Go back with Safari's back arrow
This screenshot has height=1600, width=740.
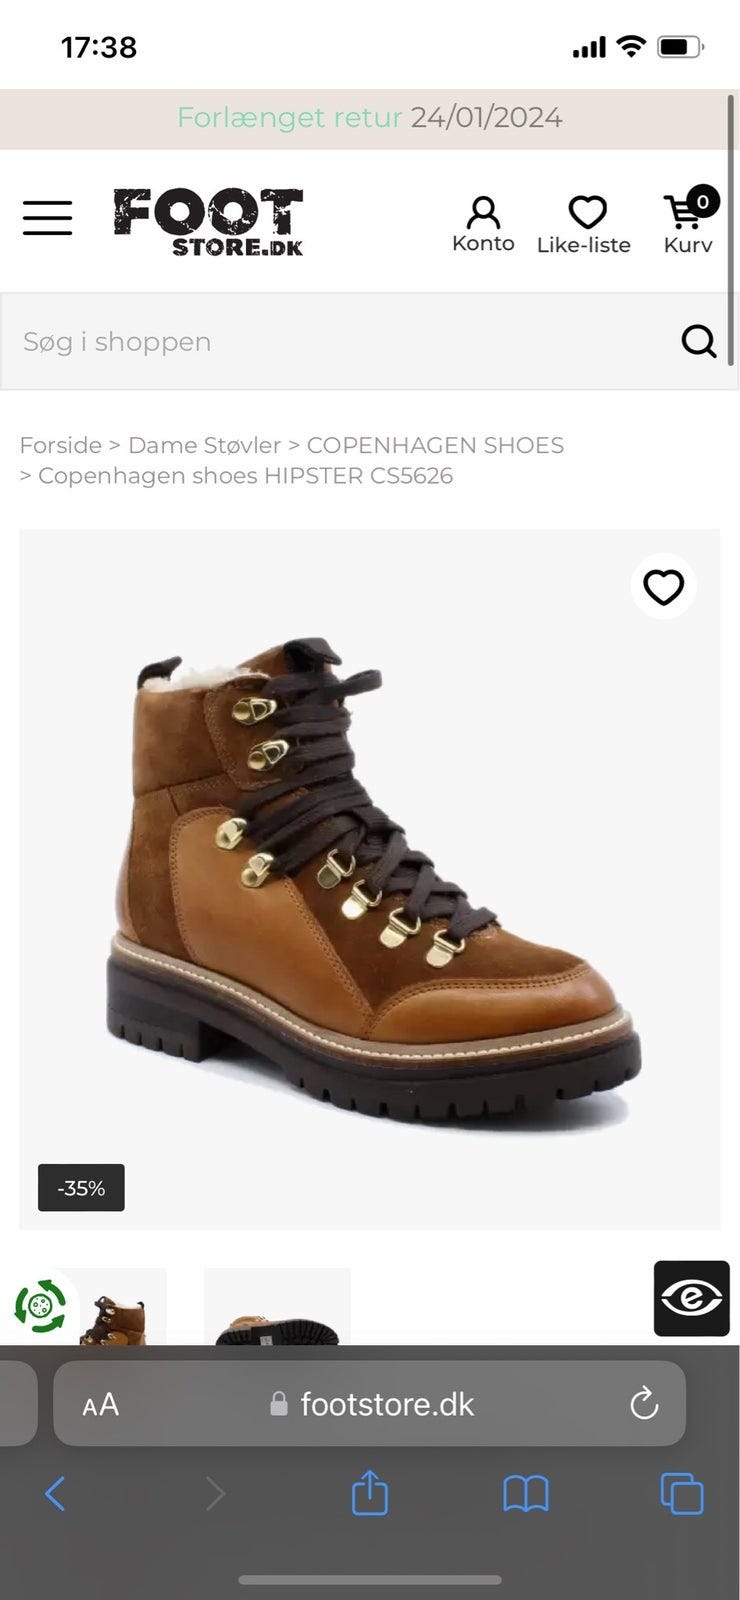(x=55, y=1494)
